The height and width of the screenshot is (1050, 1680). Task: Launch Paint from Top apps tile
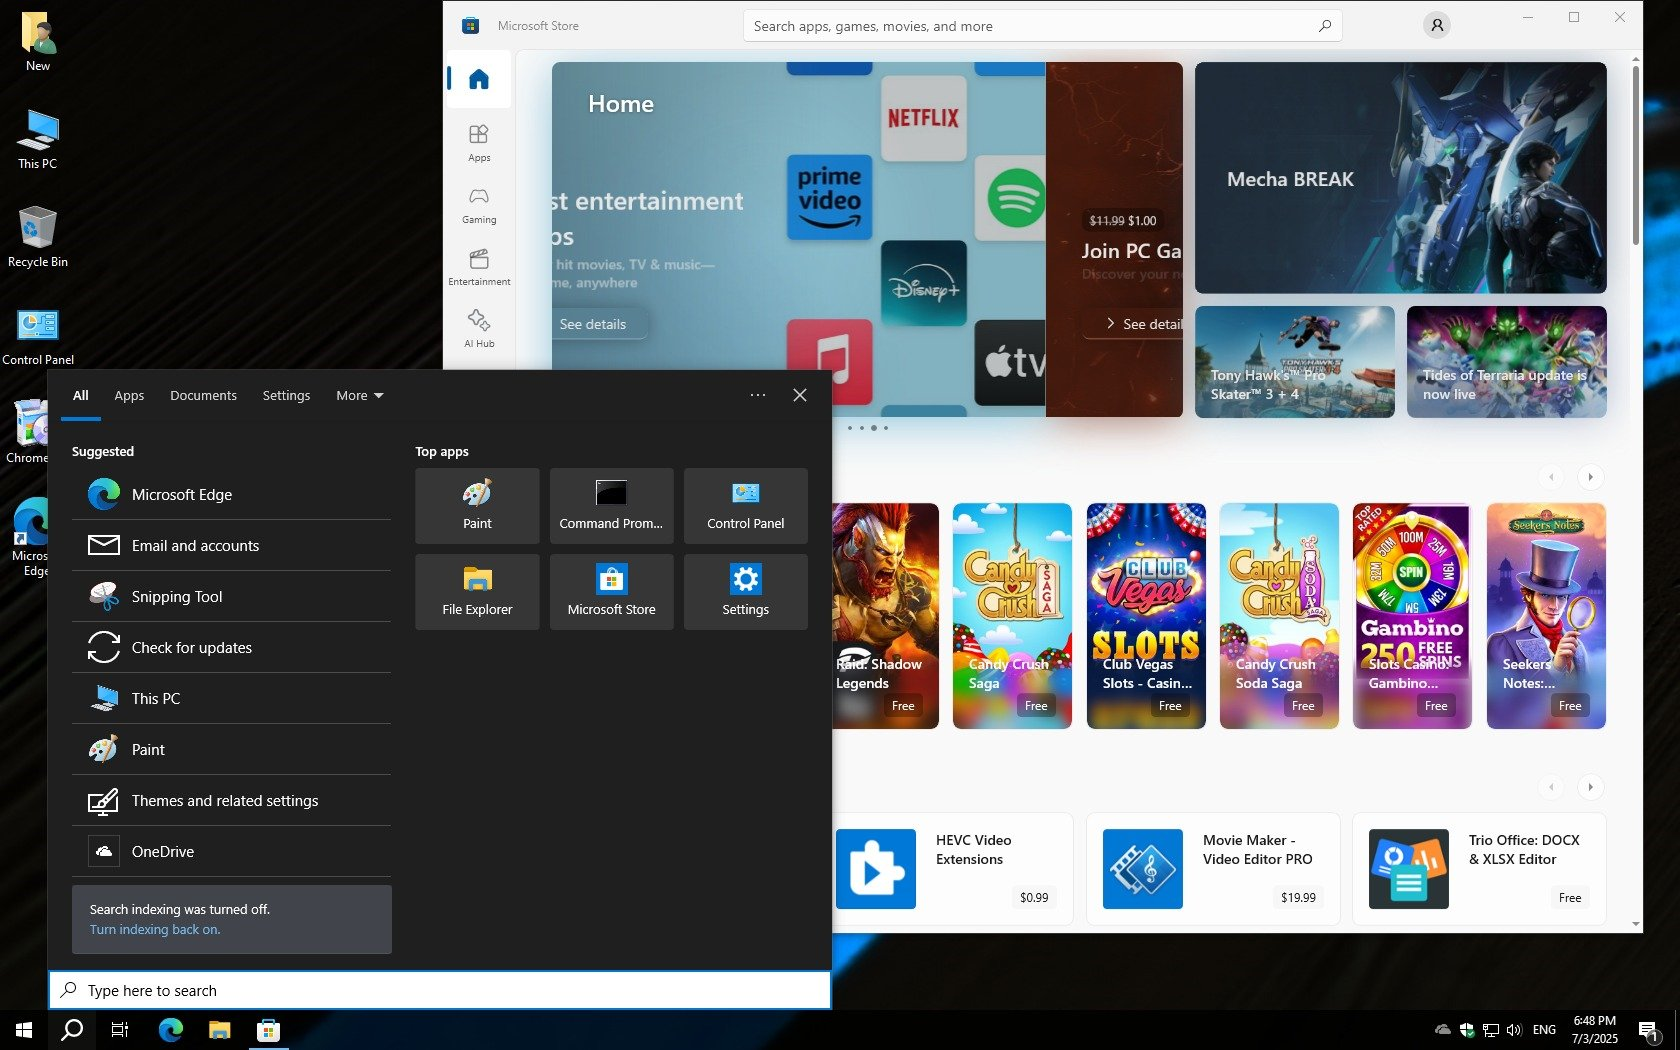(x=477, y=506)
